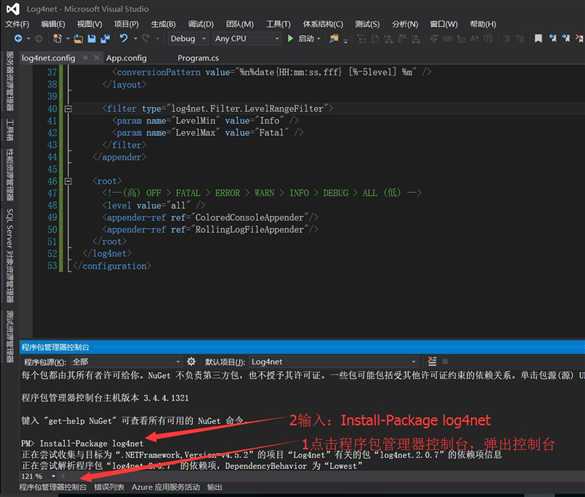Collapse the filter block at line 40
Screen dimensions: 585x497
point(68,109)
